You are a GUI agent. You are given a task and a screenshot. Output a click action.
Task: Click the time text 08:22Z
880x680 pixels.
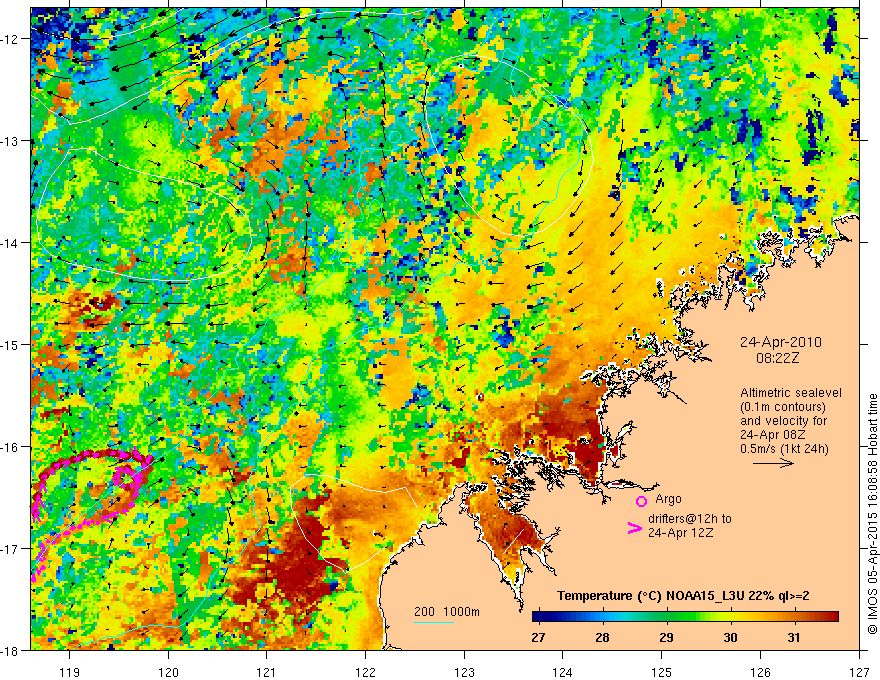777,358
